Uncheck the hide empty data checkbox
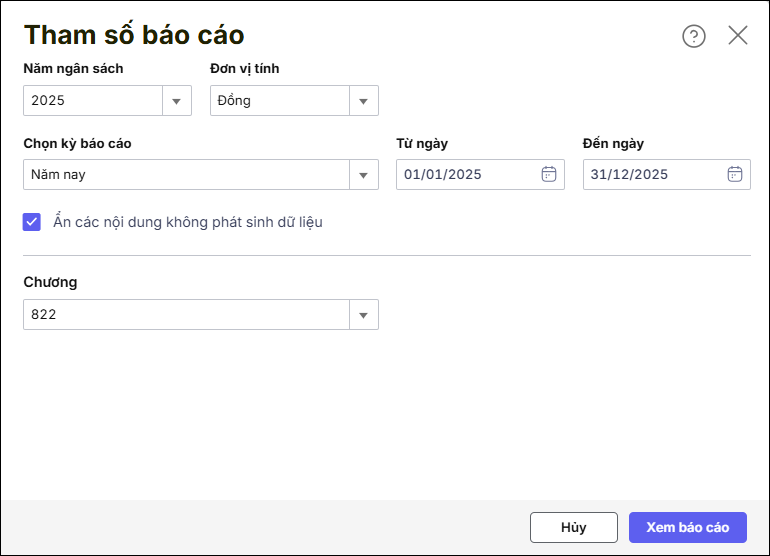The width and height of the screenshot is (770, 556). [32, 222]
